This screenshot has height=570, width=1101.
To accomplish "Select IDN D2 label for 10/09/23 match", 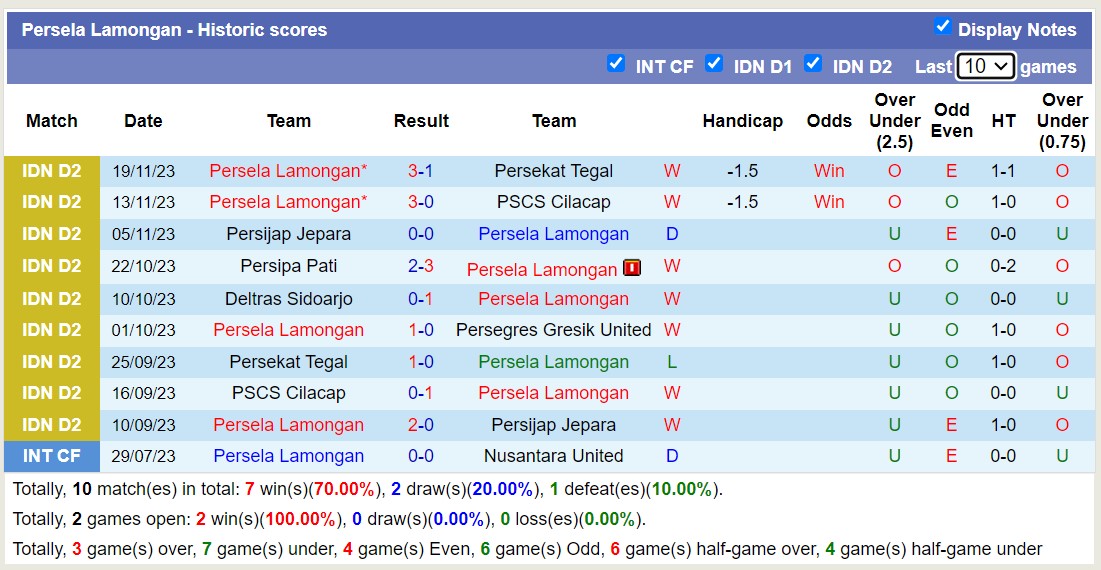I will (52, 425).
